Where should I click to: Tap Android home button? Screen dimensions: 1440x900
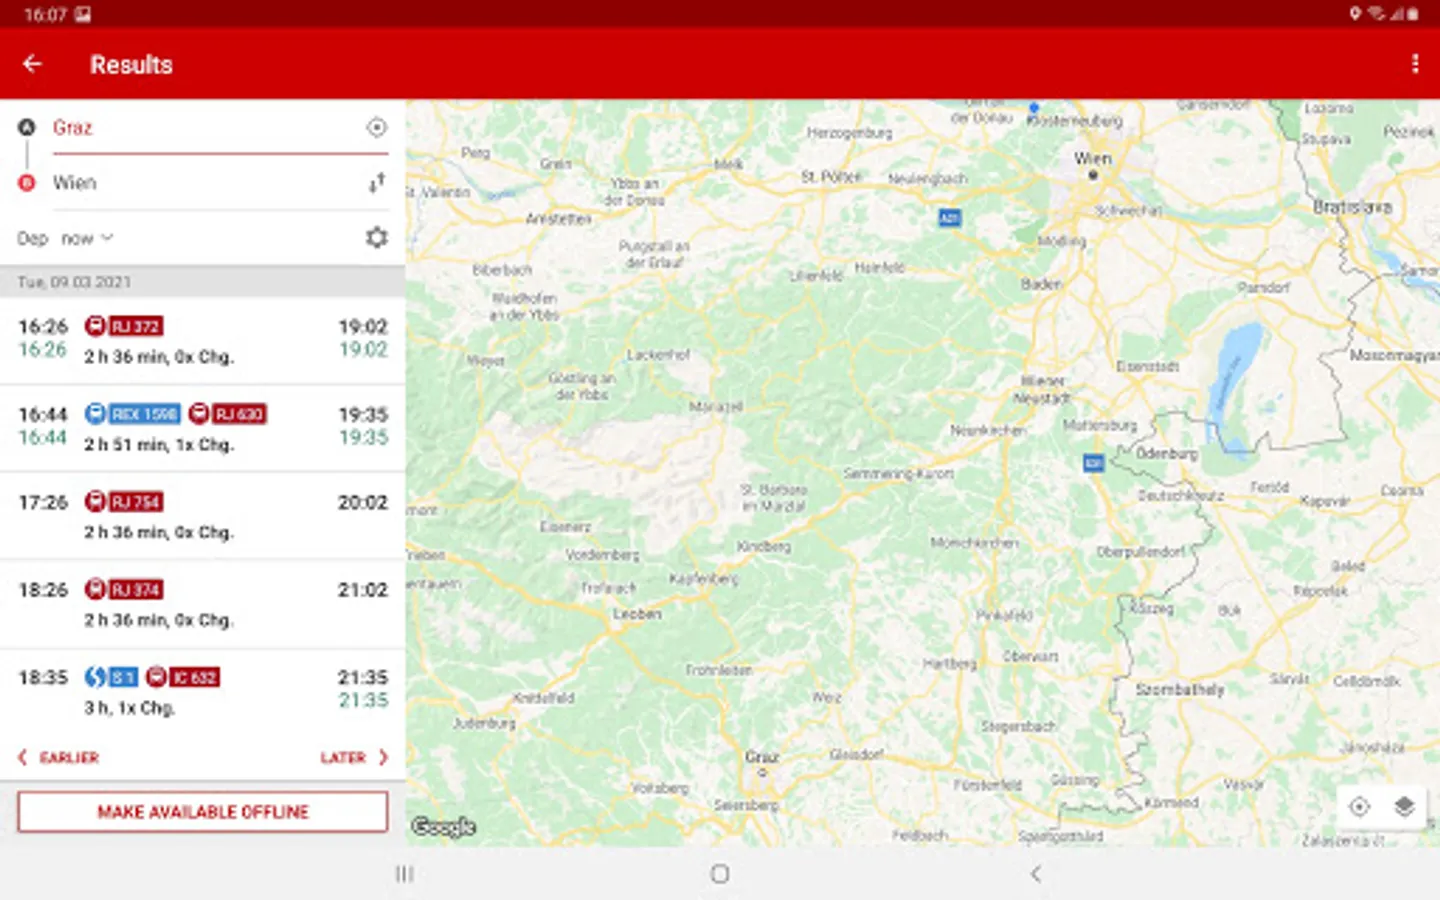click(x=719, y=874)
